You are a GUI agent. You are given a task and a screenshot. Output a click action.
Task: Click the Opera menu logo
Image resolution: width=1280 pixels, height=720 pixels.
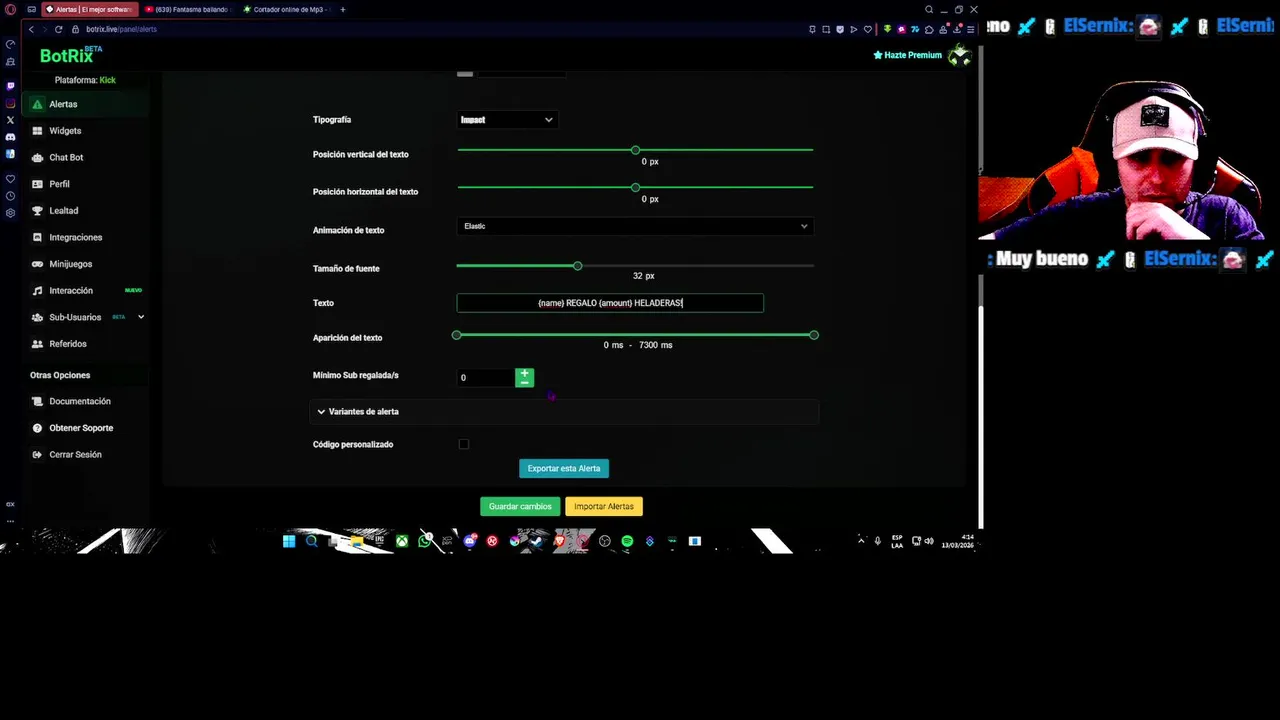[x=11, y=10]
